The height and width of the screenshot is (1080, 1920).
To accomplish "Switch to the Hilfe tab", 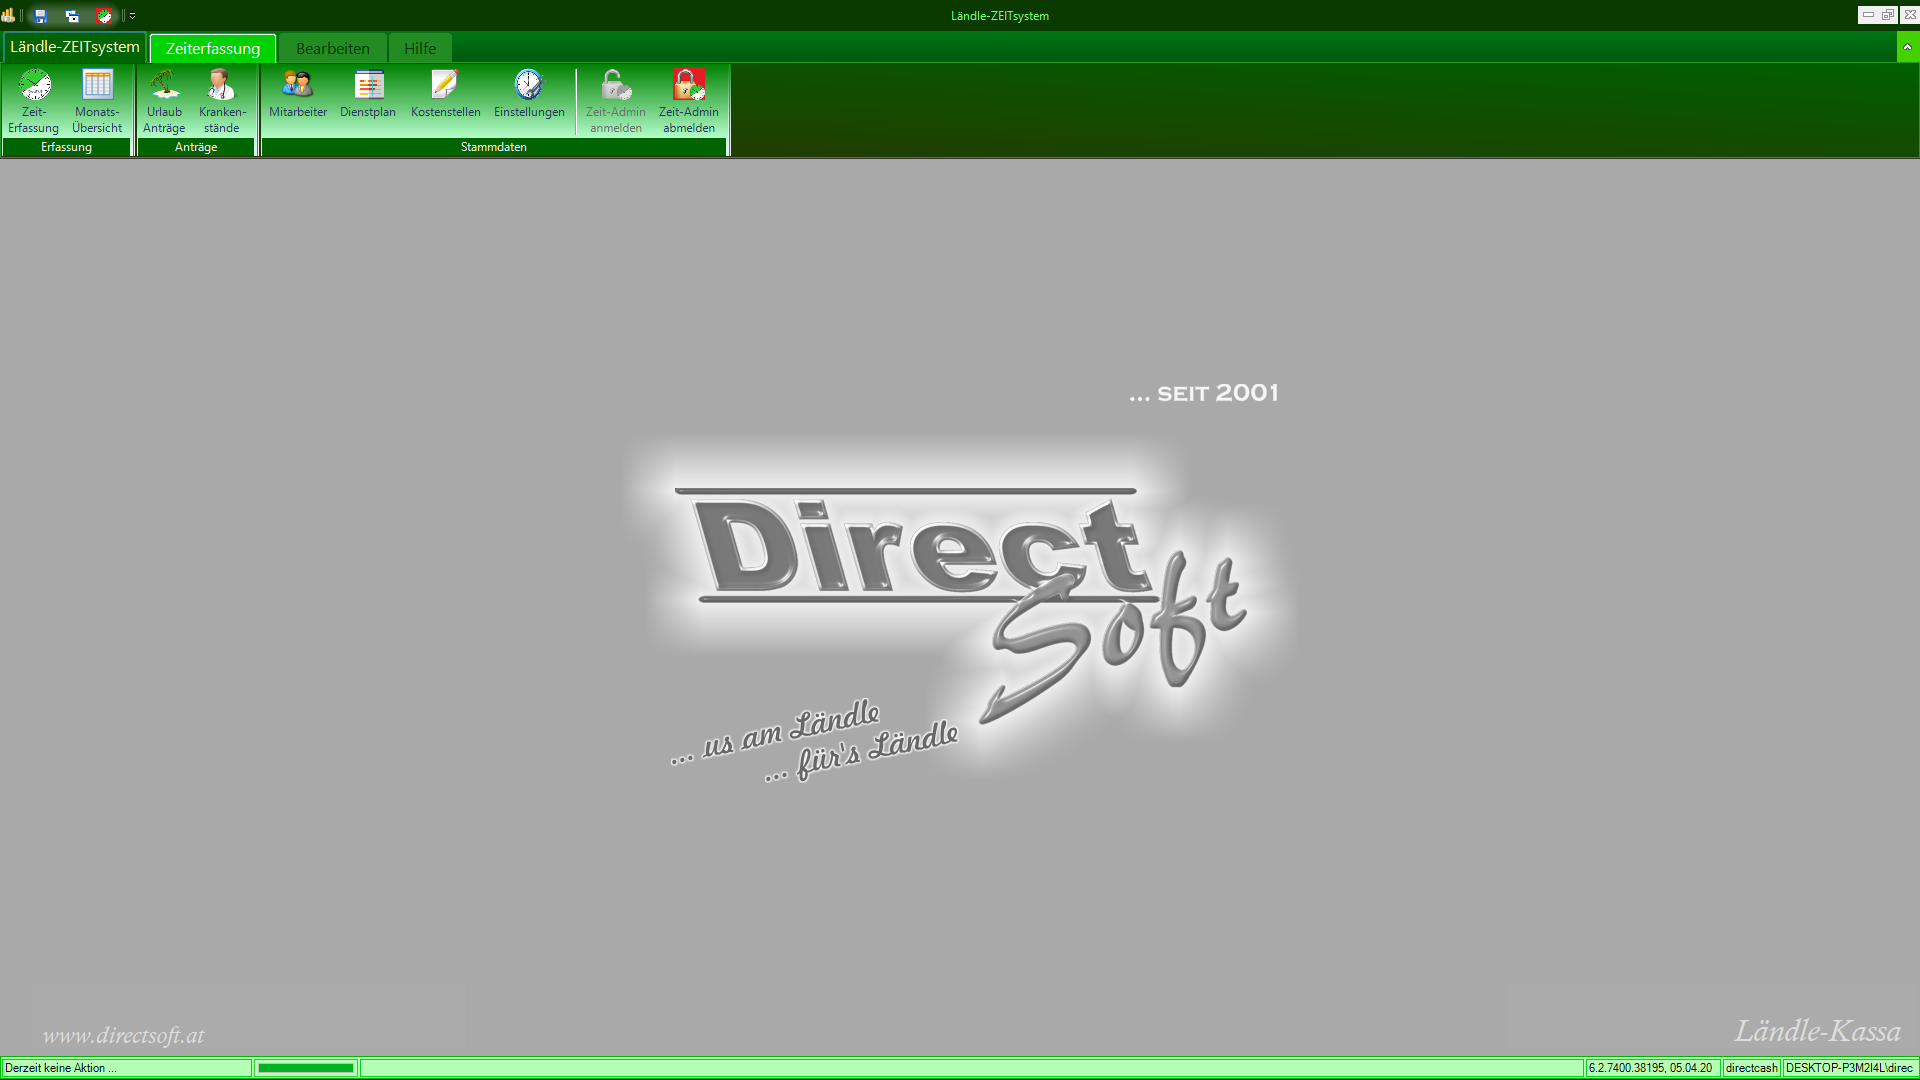I will coord(420,48).
